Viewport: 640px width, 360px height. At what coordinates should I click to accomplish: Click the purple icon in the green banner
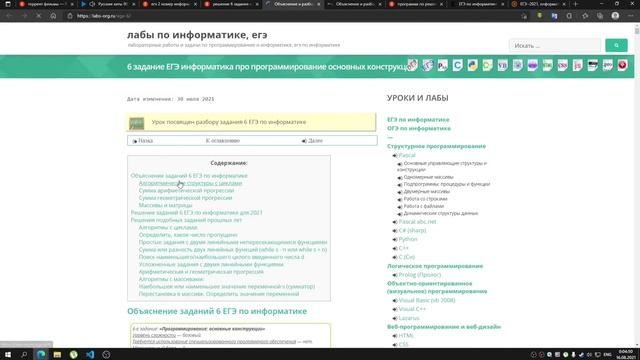pos(533,65)
